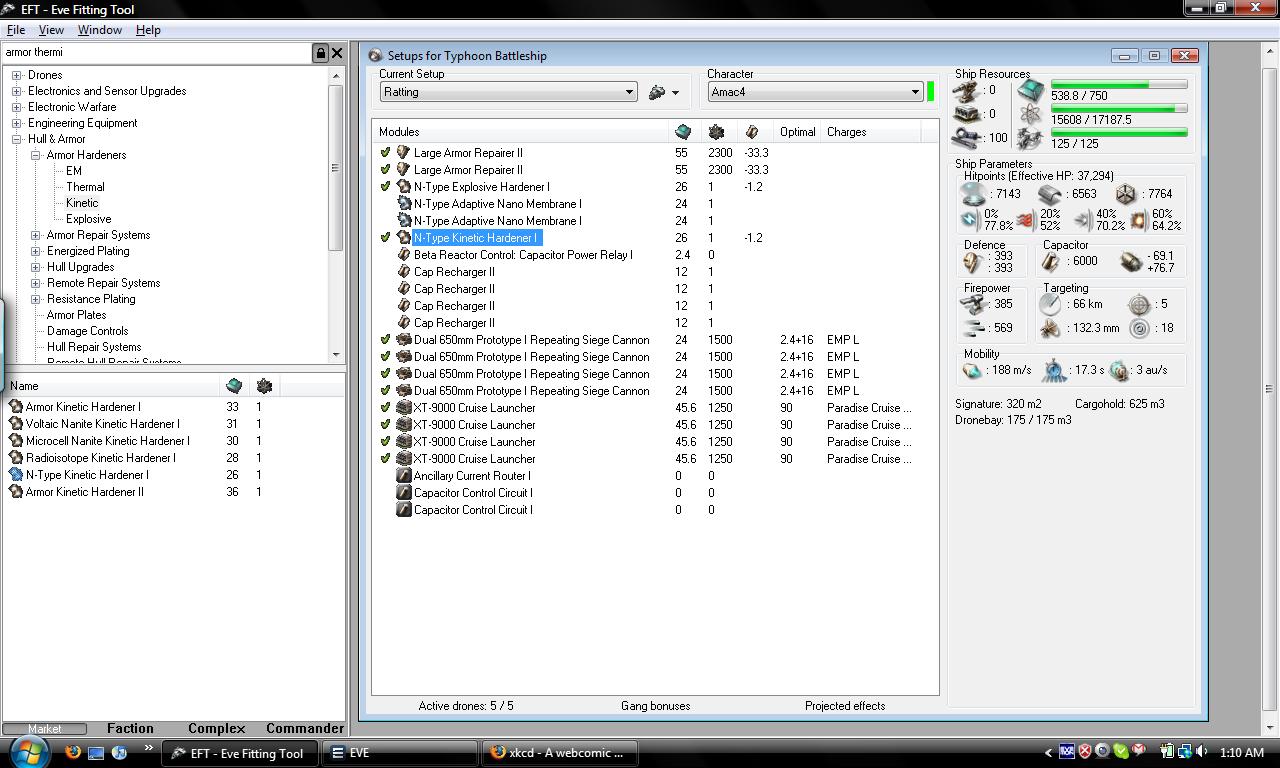Collapse the Armor Hardeners group
Image resolution: width=1280 pixels, height=768 pixels.
tap(36, 155)
